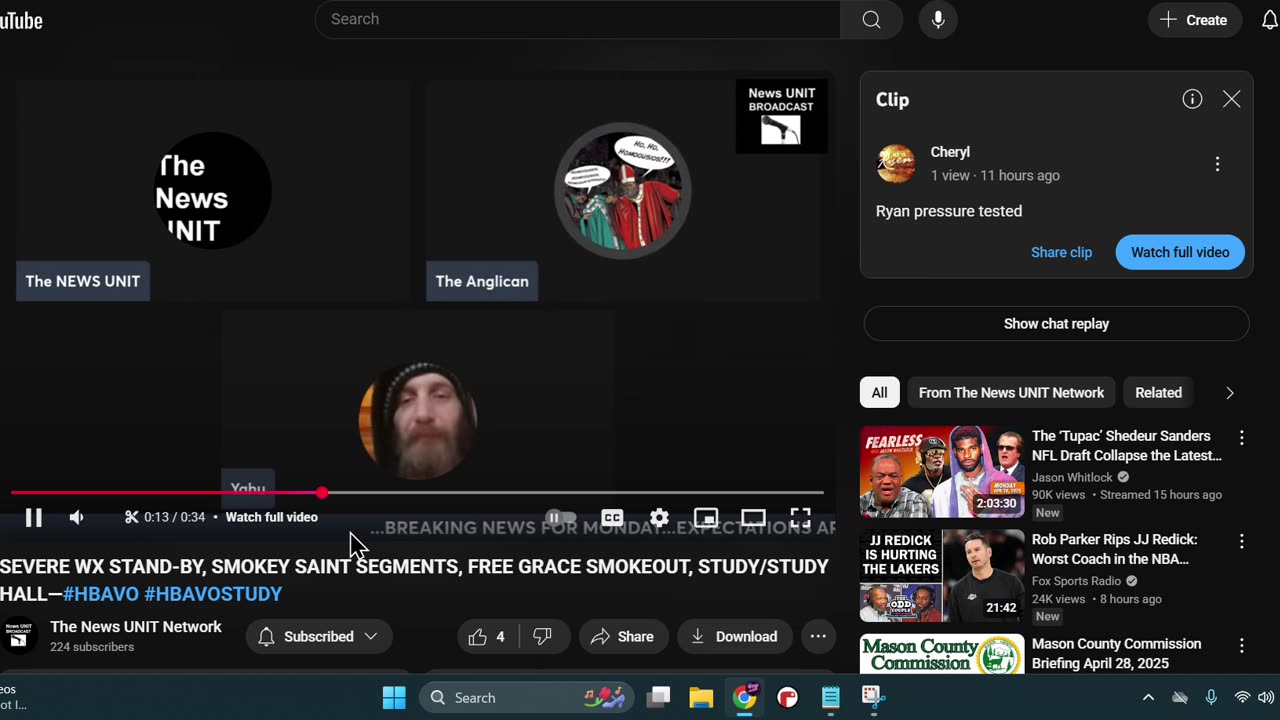Click #HBAVOSTUDY hashtag link

[x=213, y=594]
